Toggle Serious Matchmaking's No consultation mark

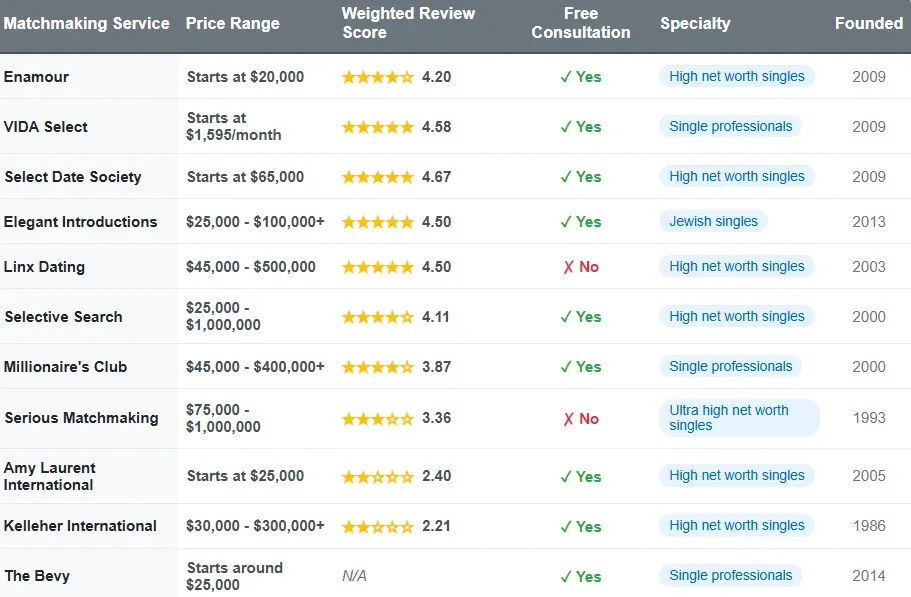click(580, 418)
